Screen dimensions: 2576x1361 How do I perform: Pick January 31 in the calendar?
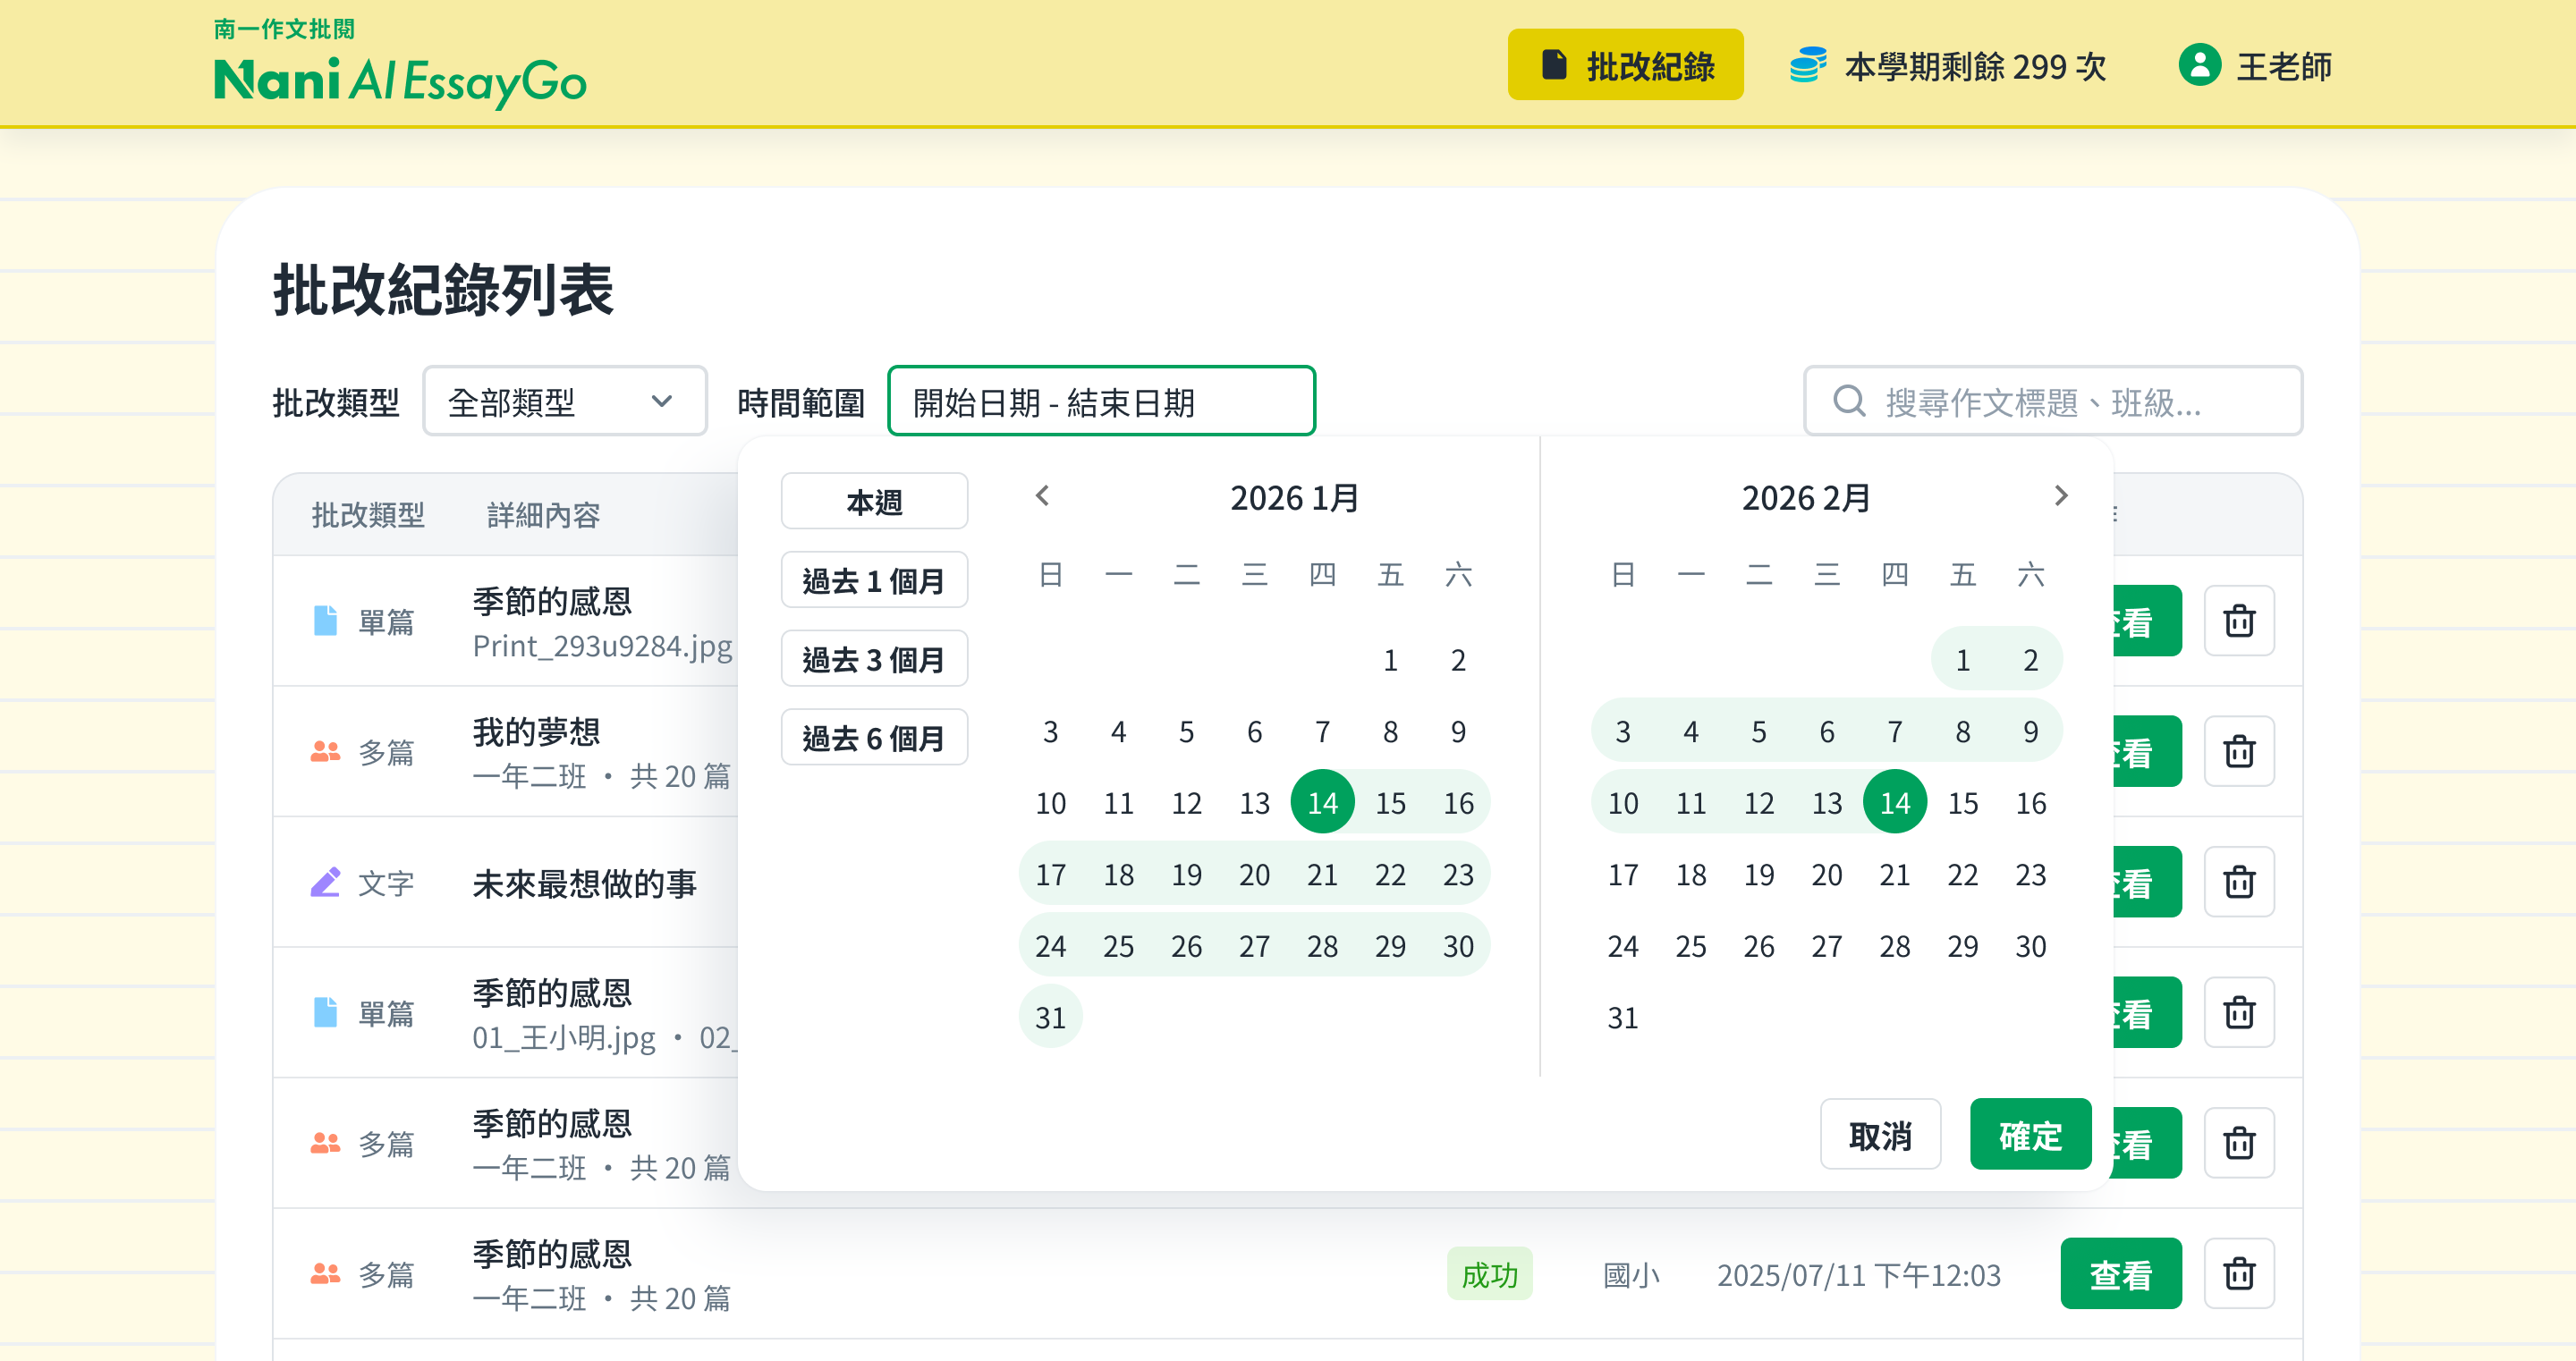(1050, 1017)
